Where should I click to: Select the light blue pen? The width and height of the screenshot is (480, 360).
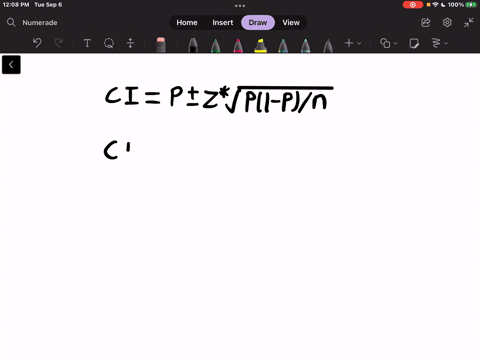coord(305,45)
